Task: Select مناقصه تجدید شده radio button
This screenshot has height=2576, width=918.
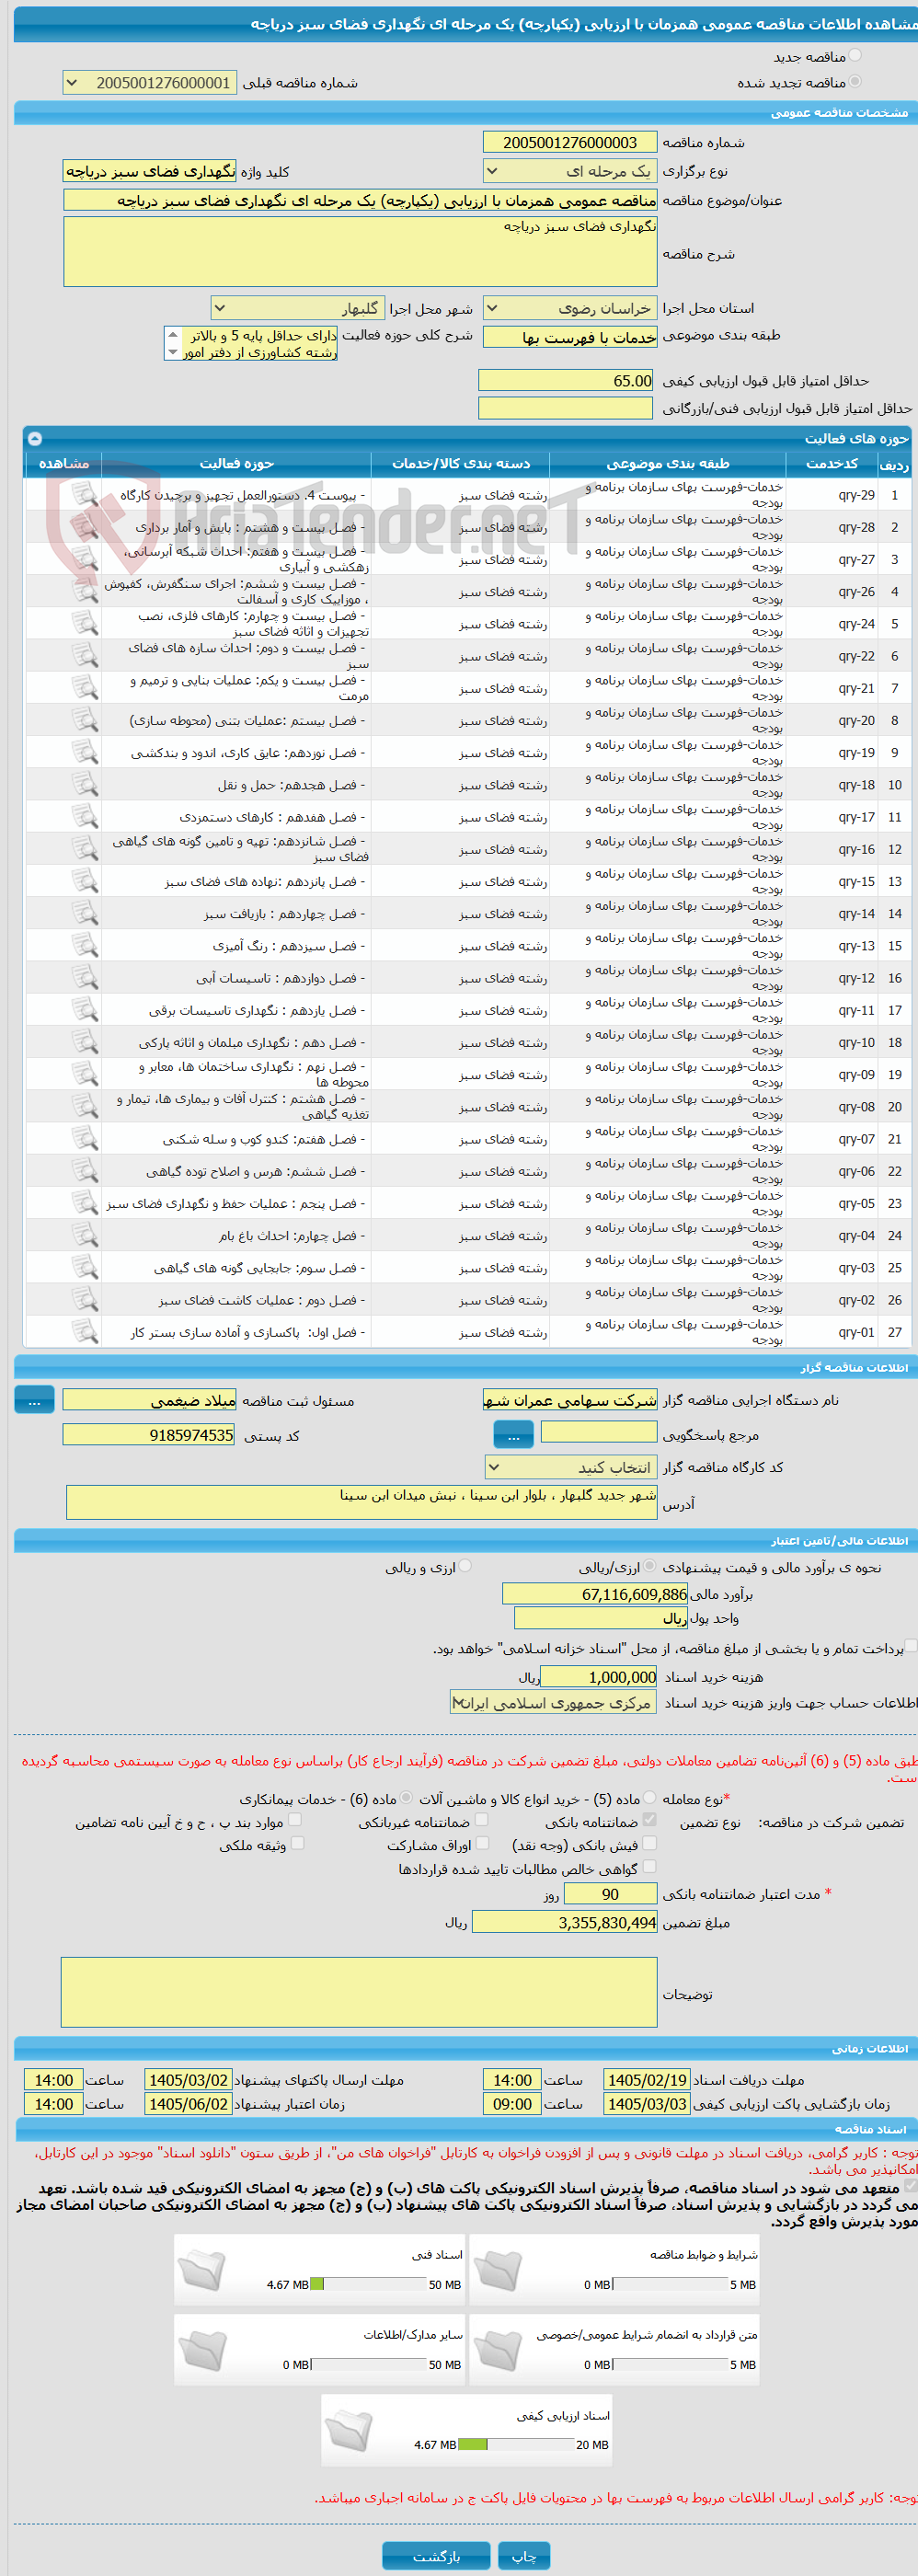Action: [x=854, y=82]
